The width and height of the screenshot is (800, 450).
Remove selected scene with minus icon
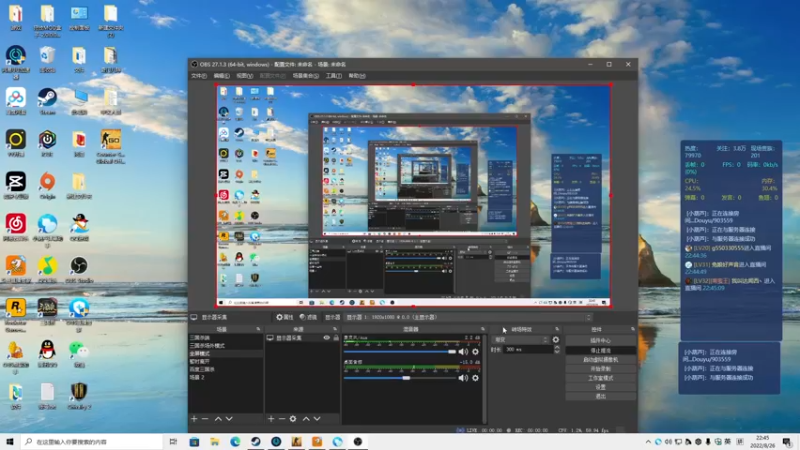click(x=205, y=419)
